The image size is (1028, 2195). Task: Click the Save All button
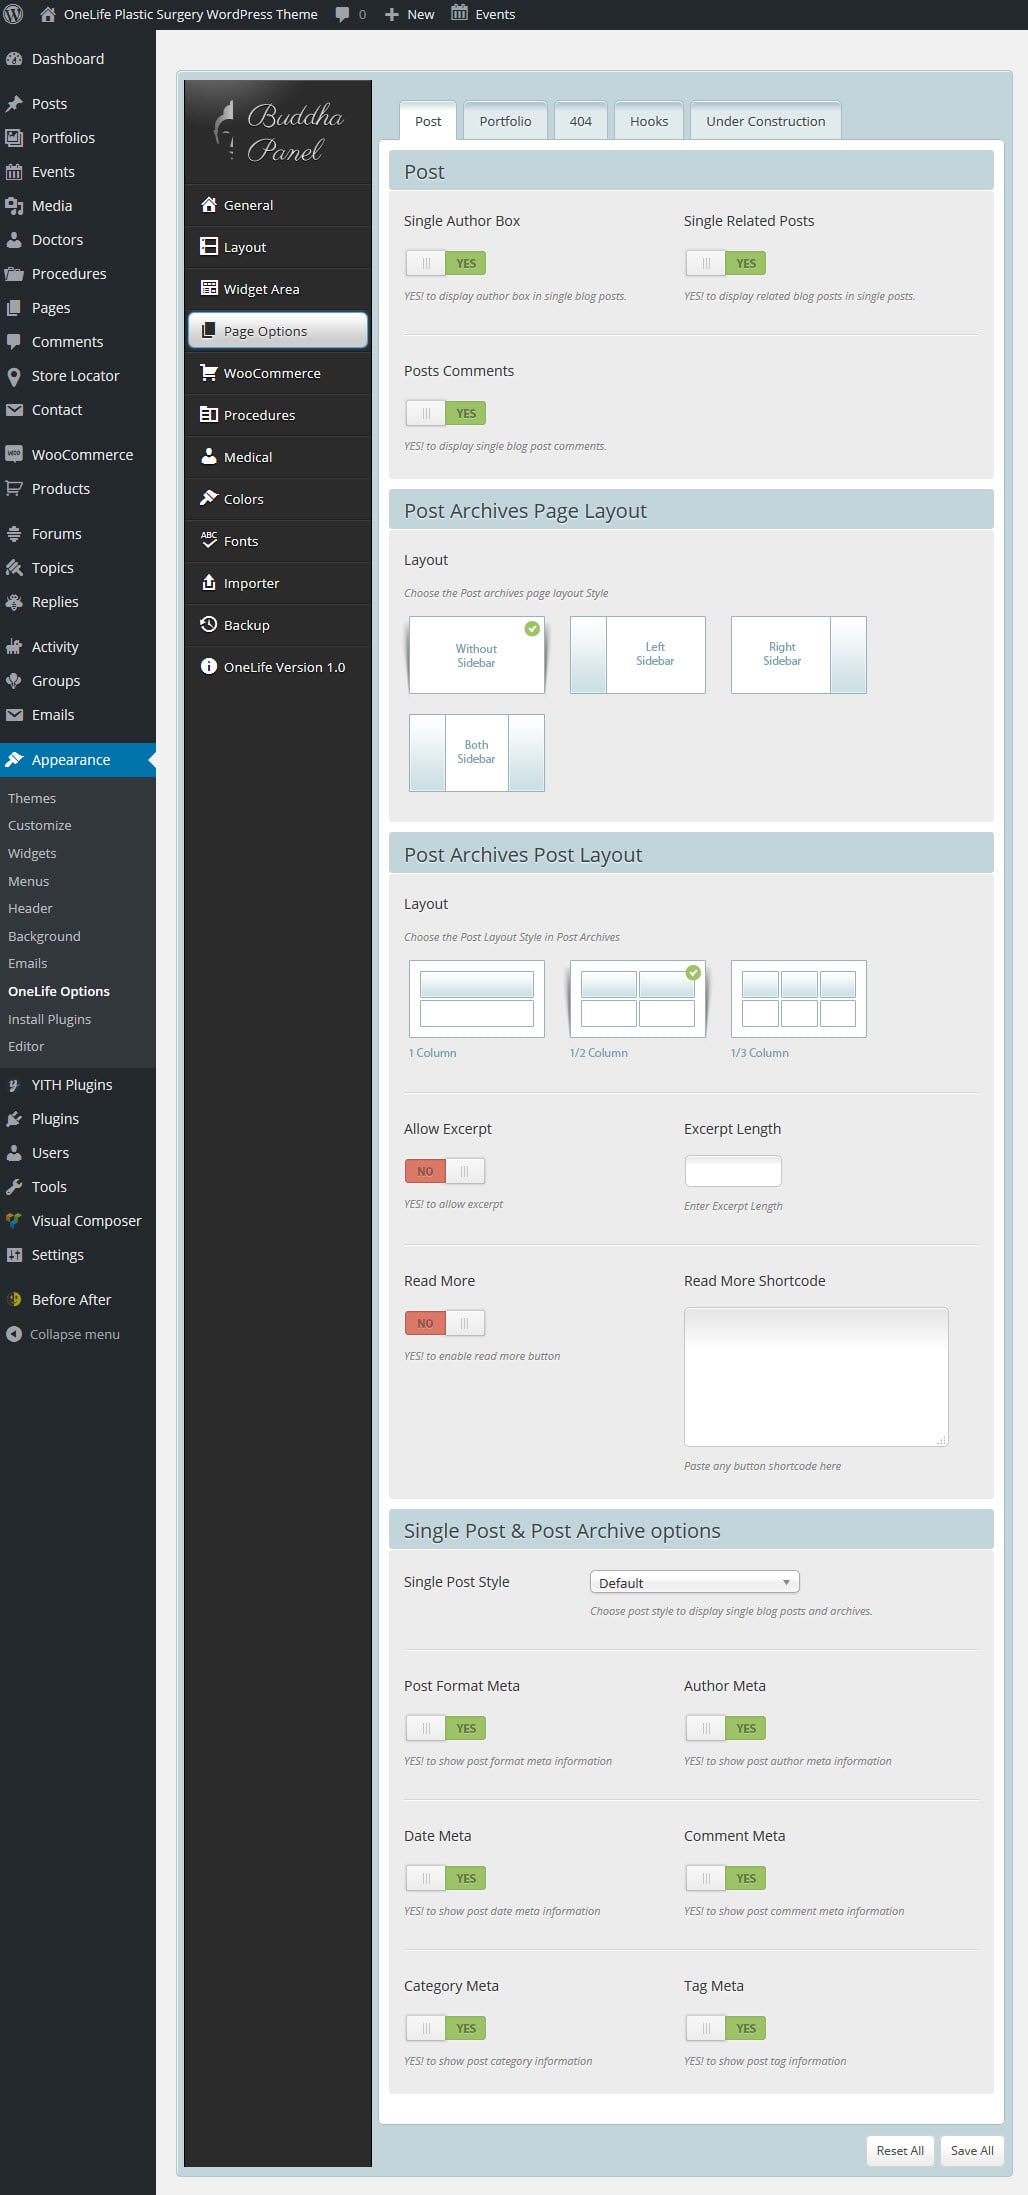971,2150
